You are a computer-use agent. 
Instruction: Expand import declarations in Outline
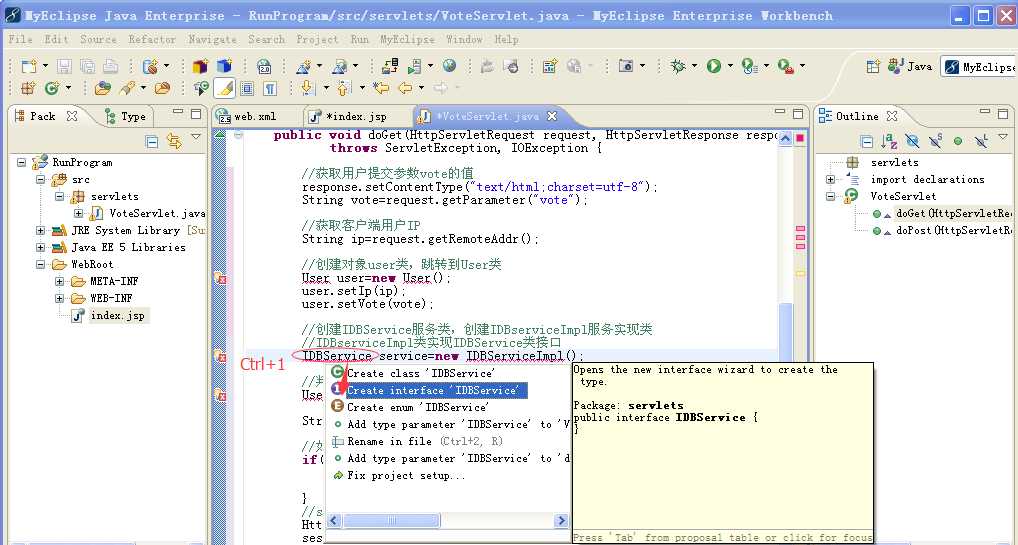pyautogui.click(x=830, y=179)
